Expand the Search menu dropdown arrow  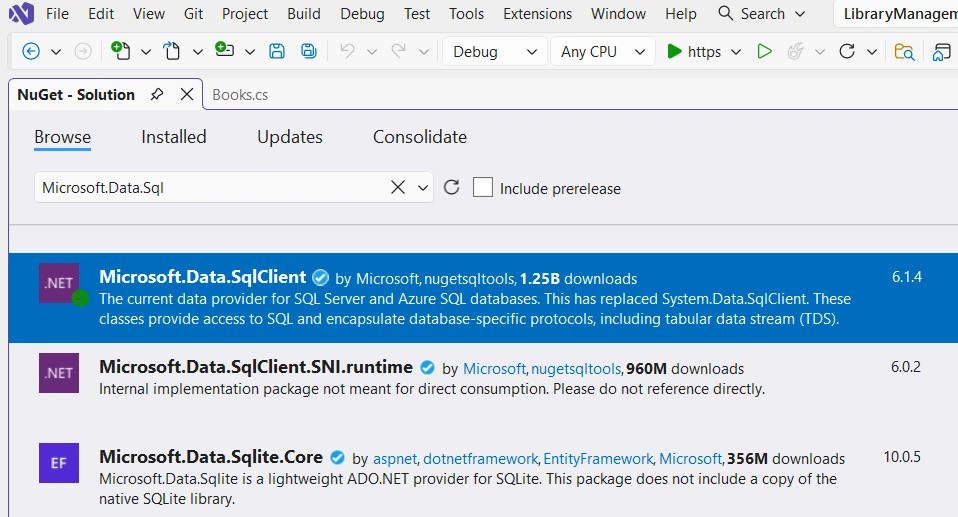800,13
